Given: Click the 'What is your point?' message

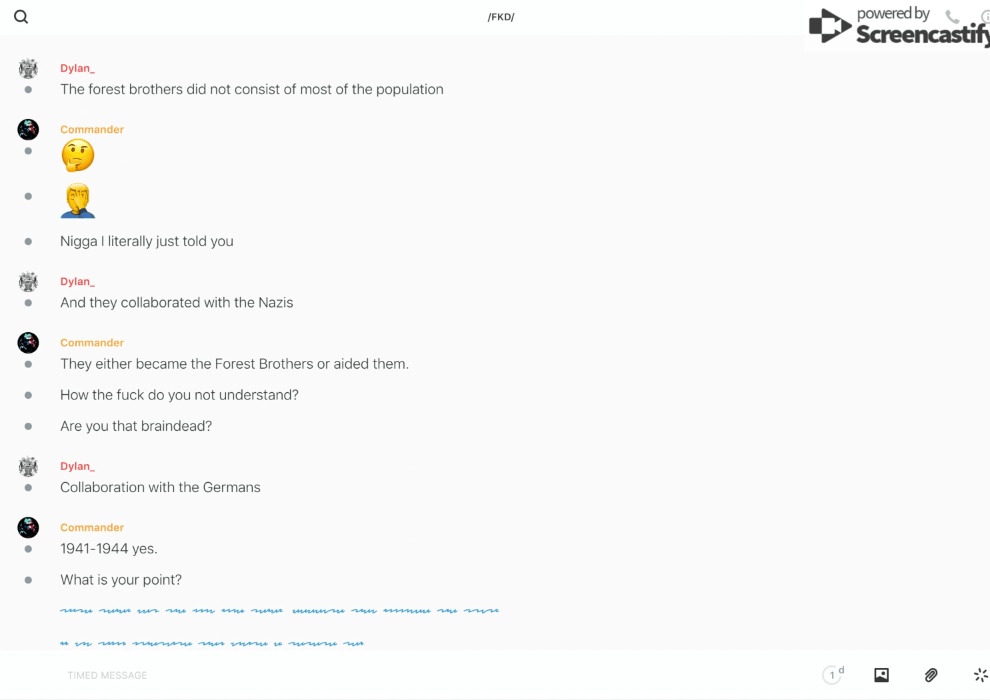Looking at the screenshot, I should tap(121, 580).
